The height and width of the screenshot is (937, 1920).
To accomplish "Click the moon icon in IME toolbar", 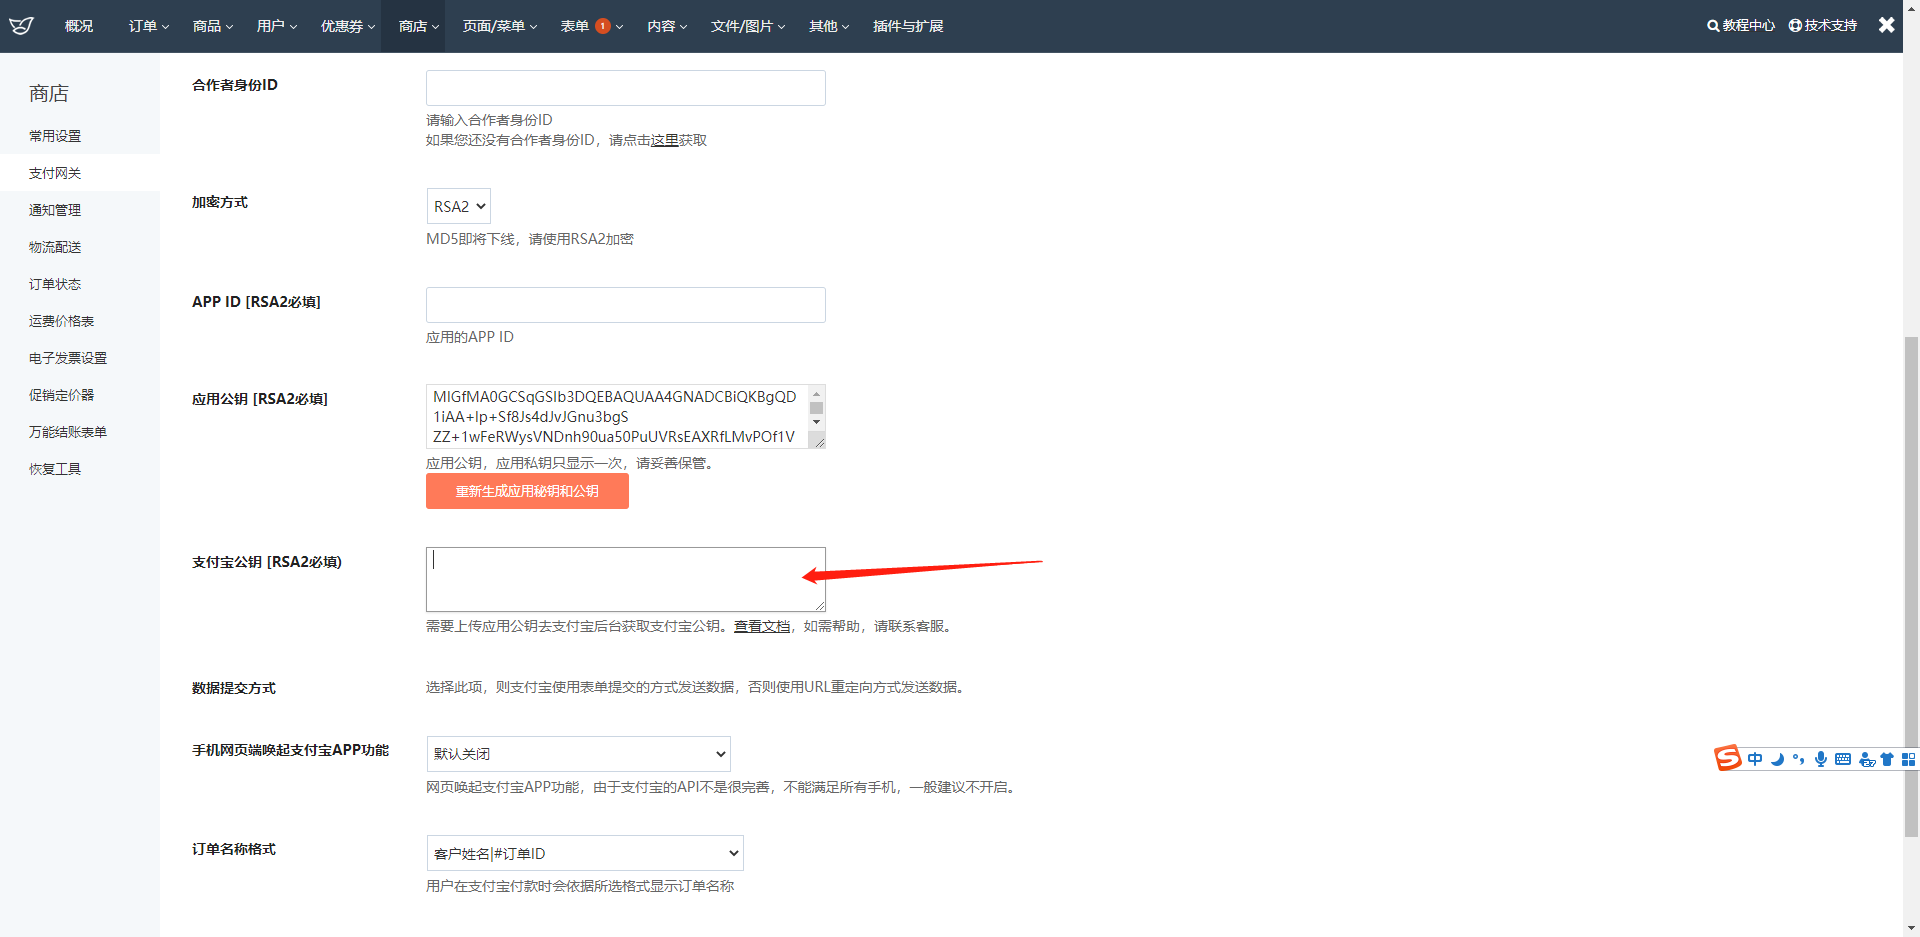I will [x=1777, y=759].
